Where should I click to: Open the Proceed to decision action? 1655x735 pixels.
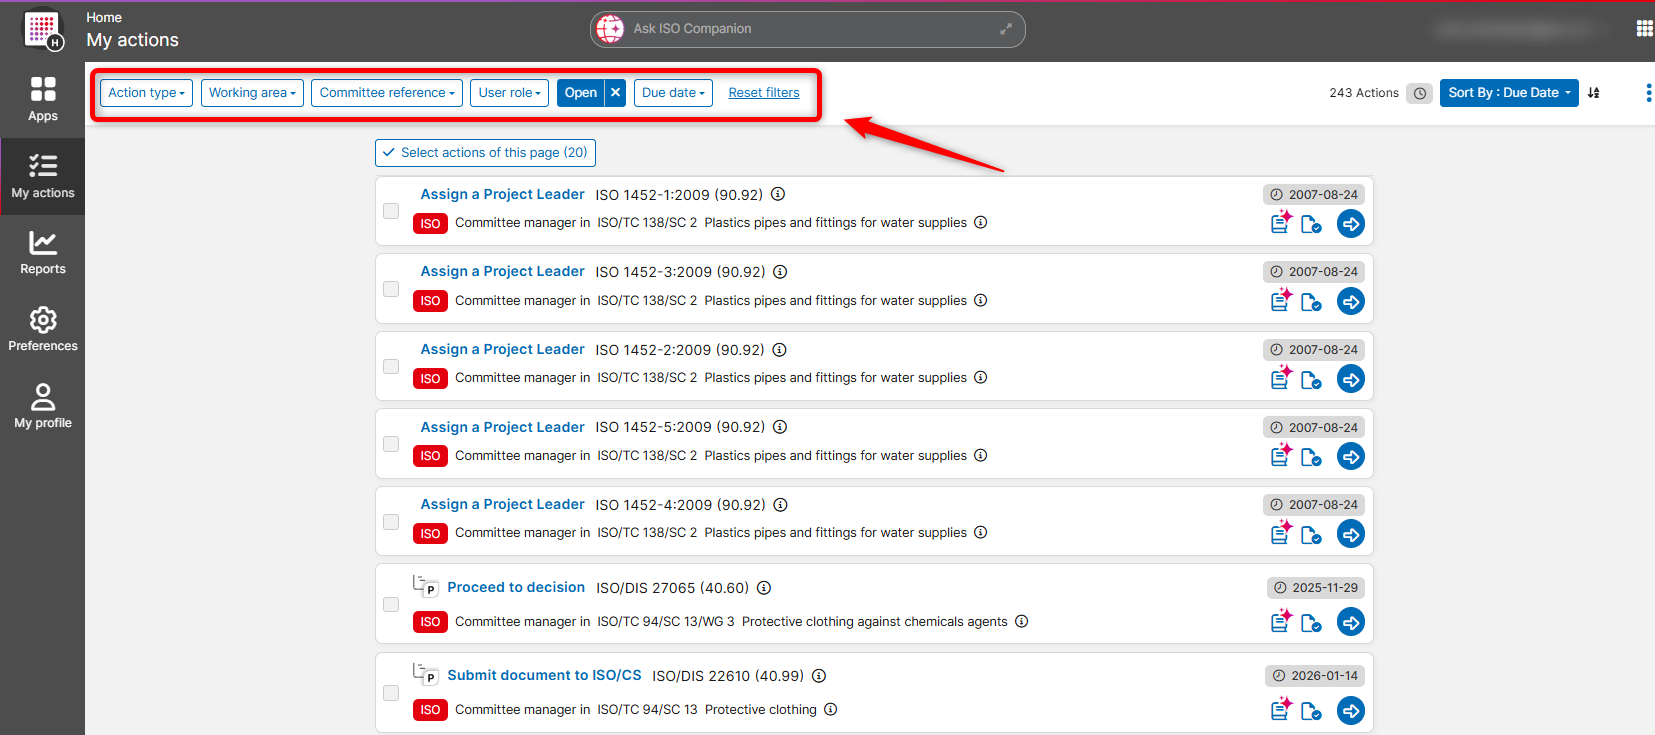516,587
